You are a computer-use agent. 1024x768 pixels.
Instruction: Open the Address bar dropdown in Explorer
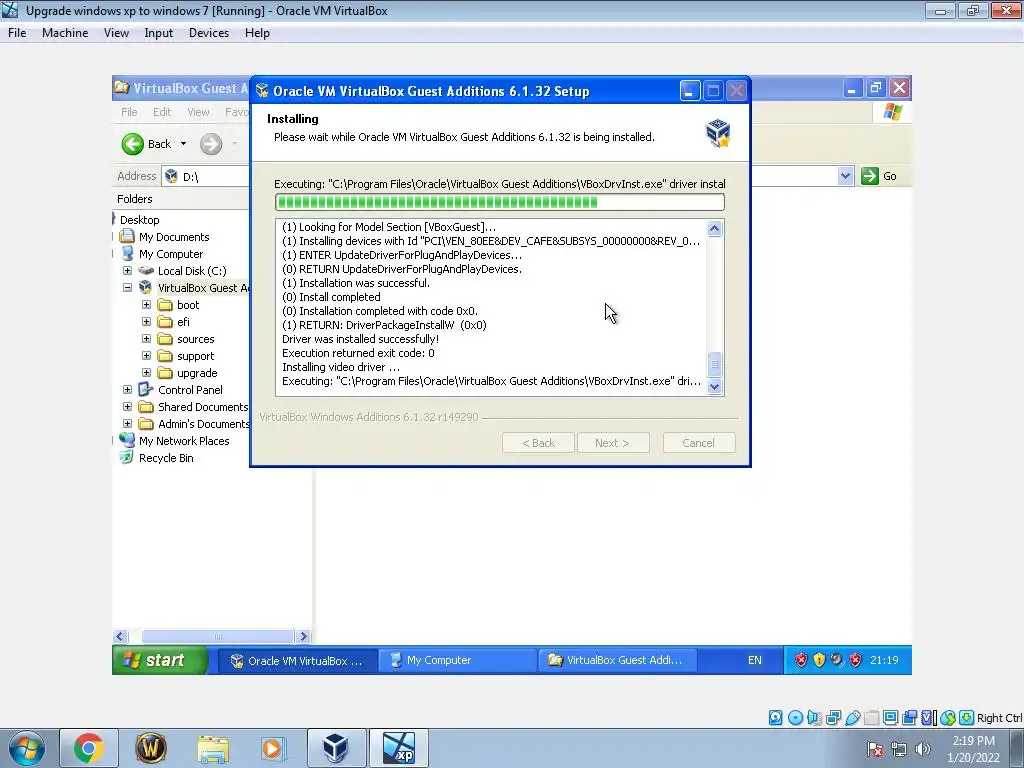(x=845, y=176)
